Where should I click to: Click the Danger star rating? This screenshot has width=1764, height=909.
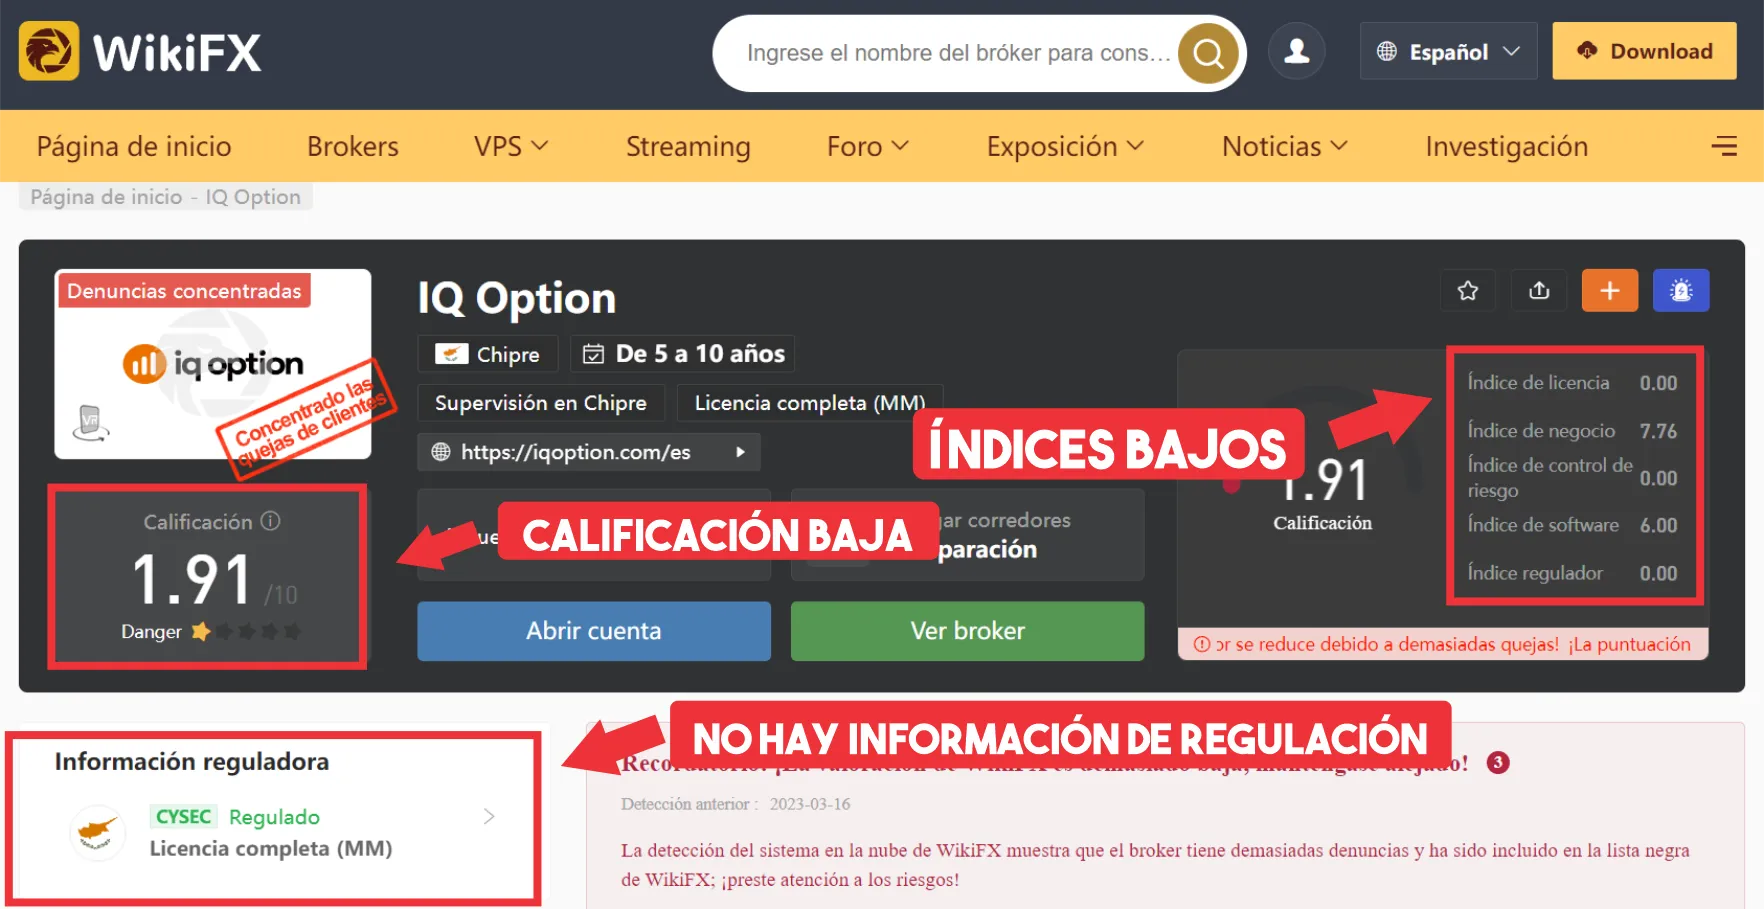pos(246,631)
